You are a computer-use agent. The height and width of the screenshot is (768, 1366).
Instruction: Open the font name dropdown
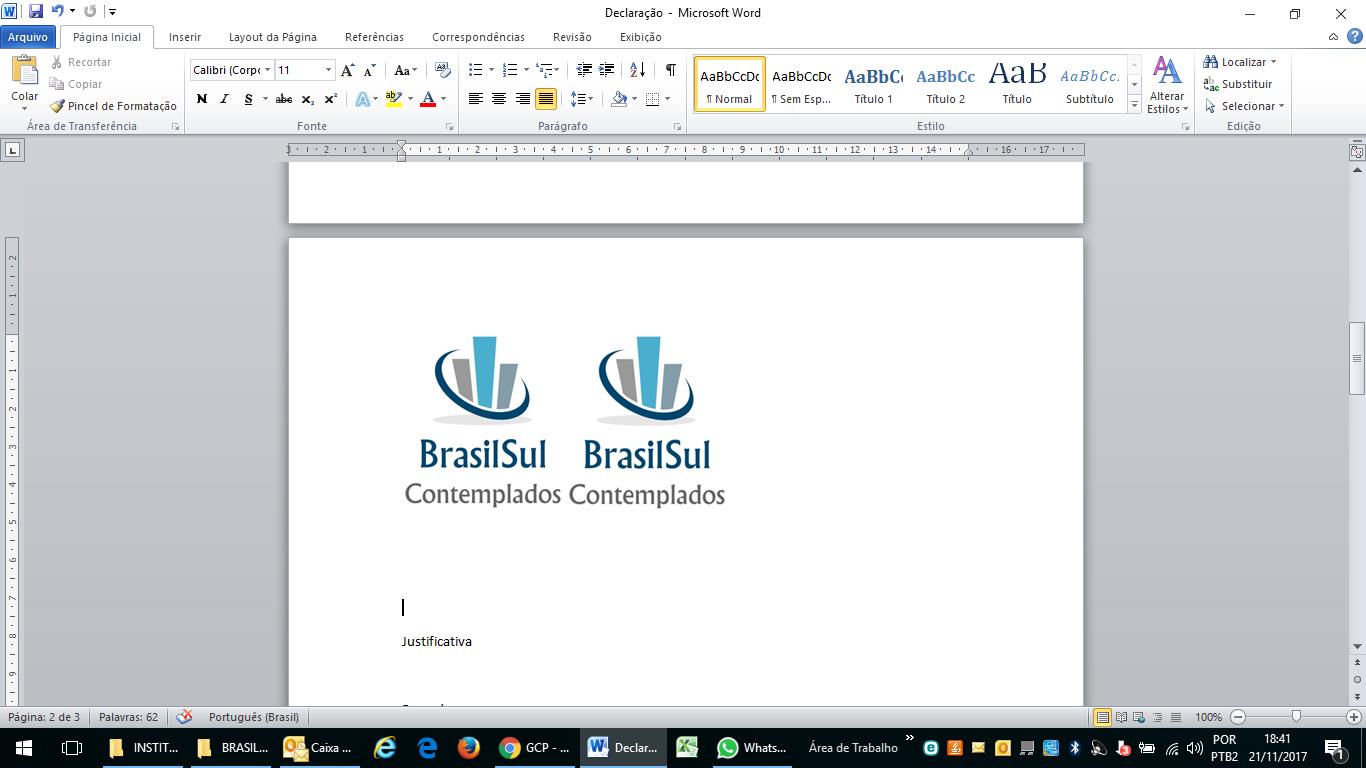[268, 70]
